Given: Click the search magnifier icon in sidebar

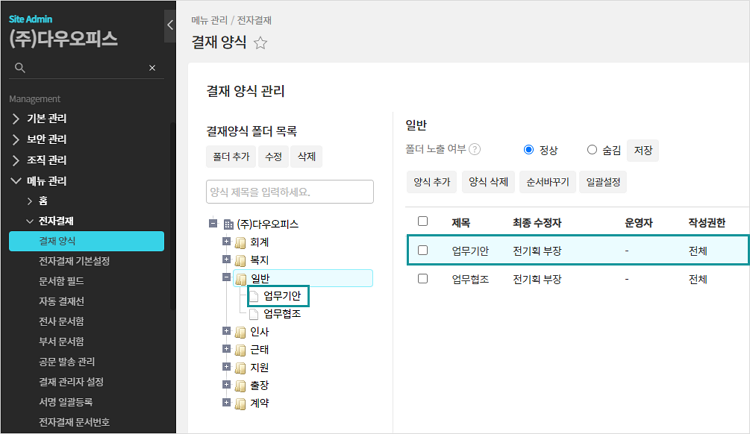Looking at the screenshot, I should (18, 68).
